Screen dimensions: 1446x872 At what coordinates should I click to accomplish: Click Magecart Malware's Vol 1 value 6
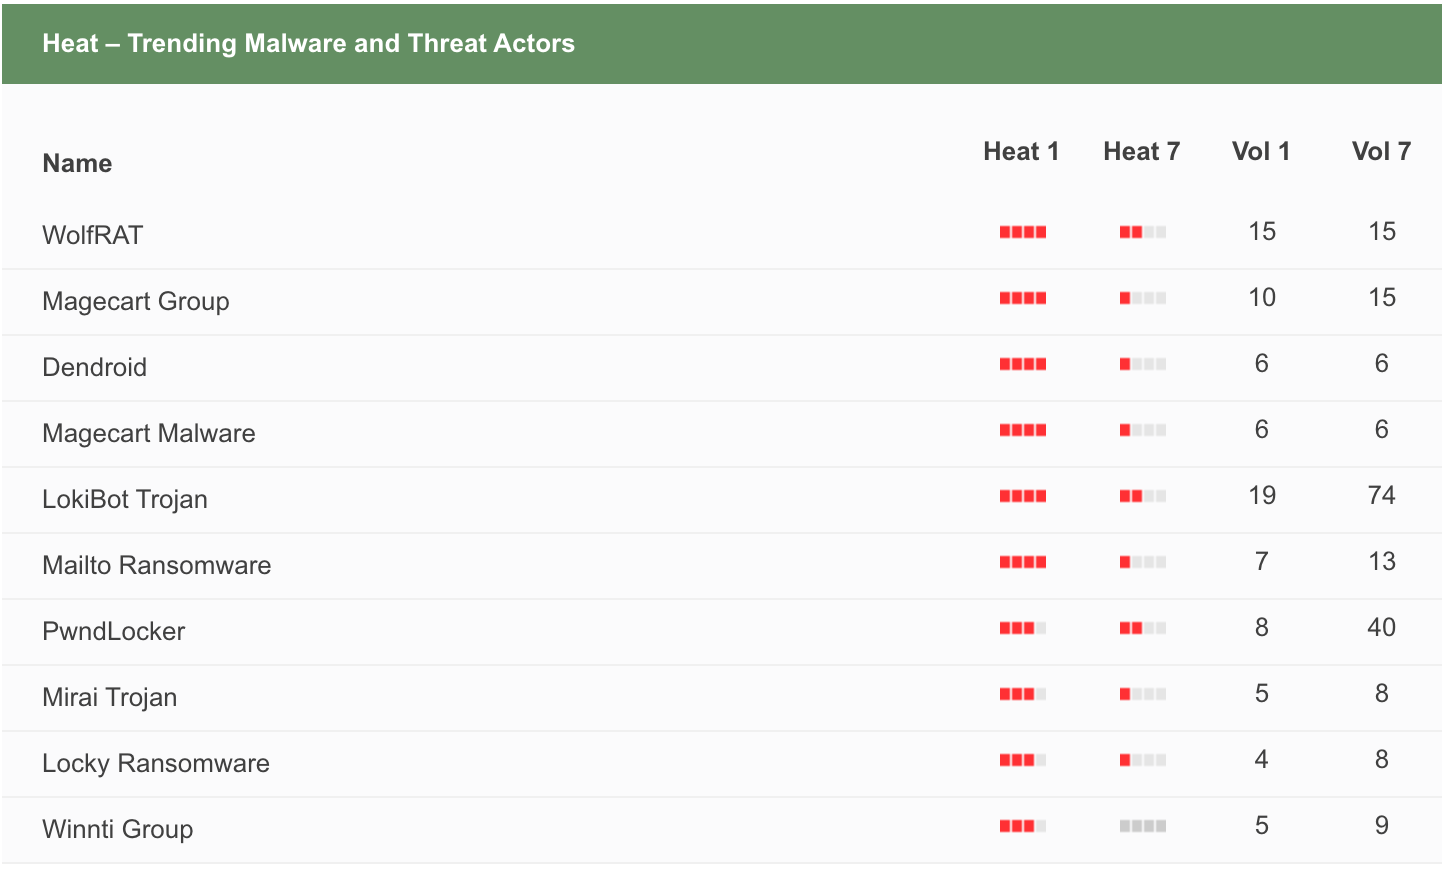pos(1262,429)
